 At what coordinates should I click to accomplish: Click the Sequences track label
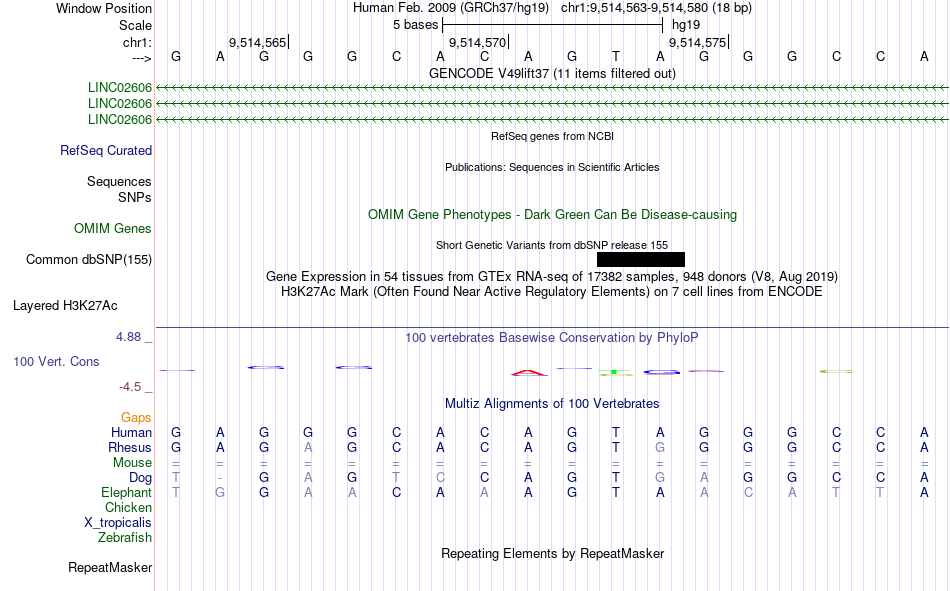[119, 181]
